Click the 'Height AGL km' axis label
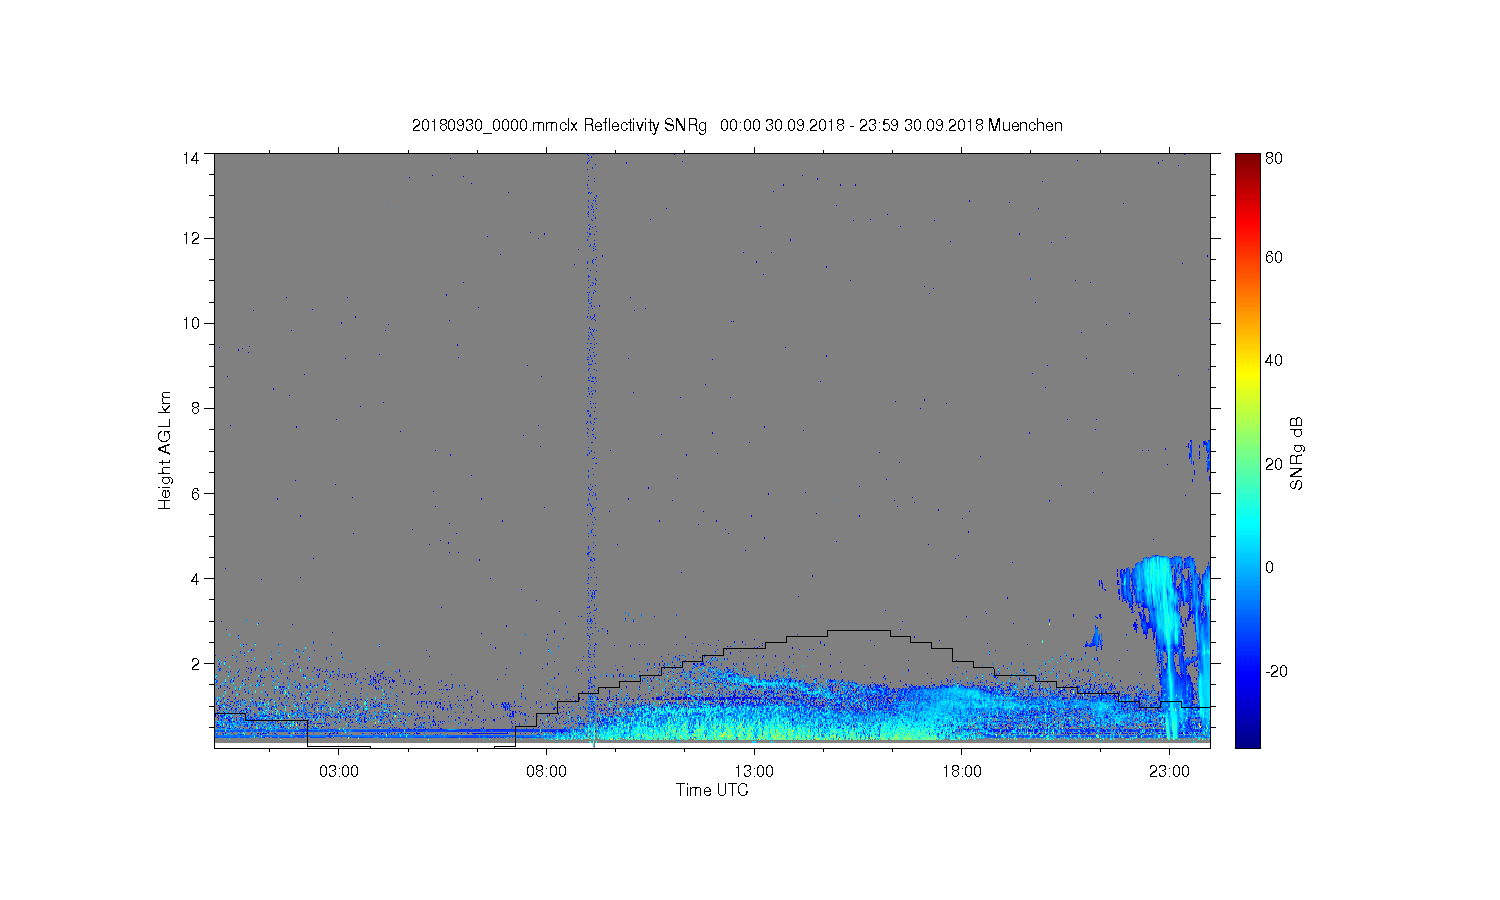This screenshot has height=900, width=1500. coord(165,450)
